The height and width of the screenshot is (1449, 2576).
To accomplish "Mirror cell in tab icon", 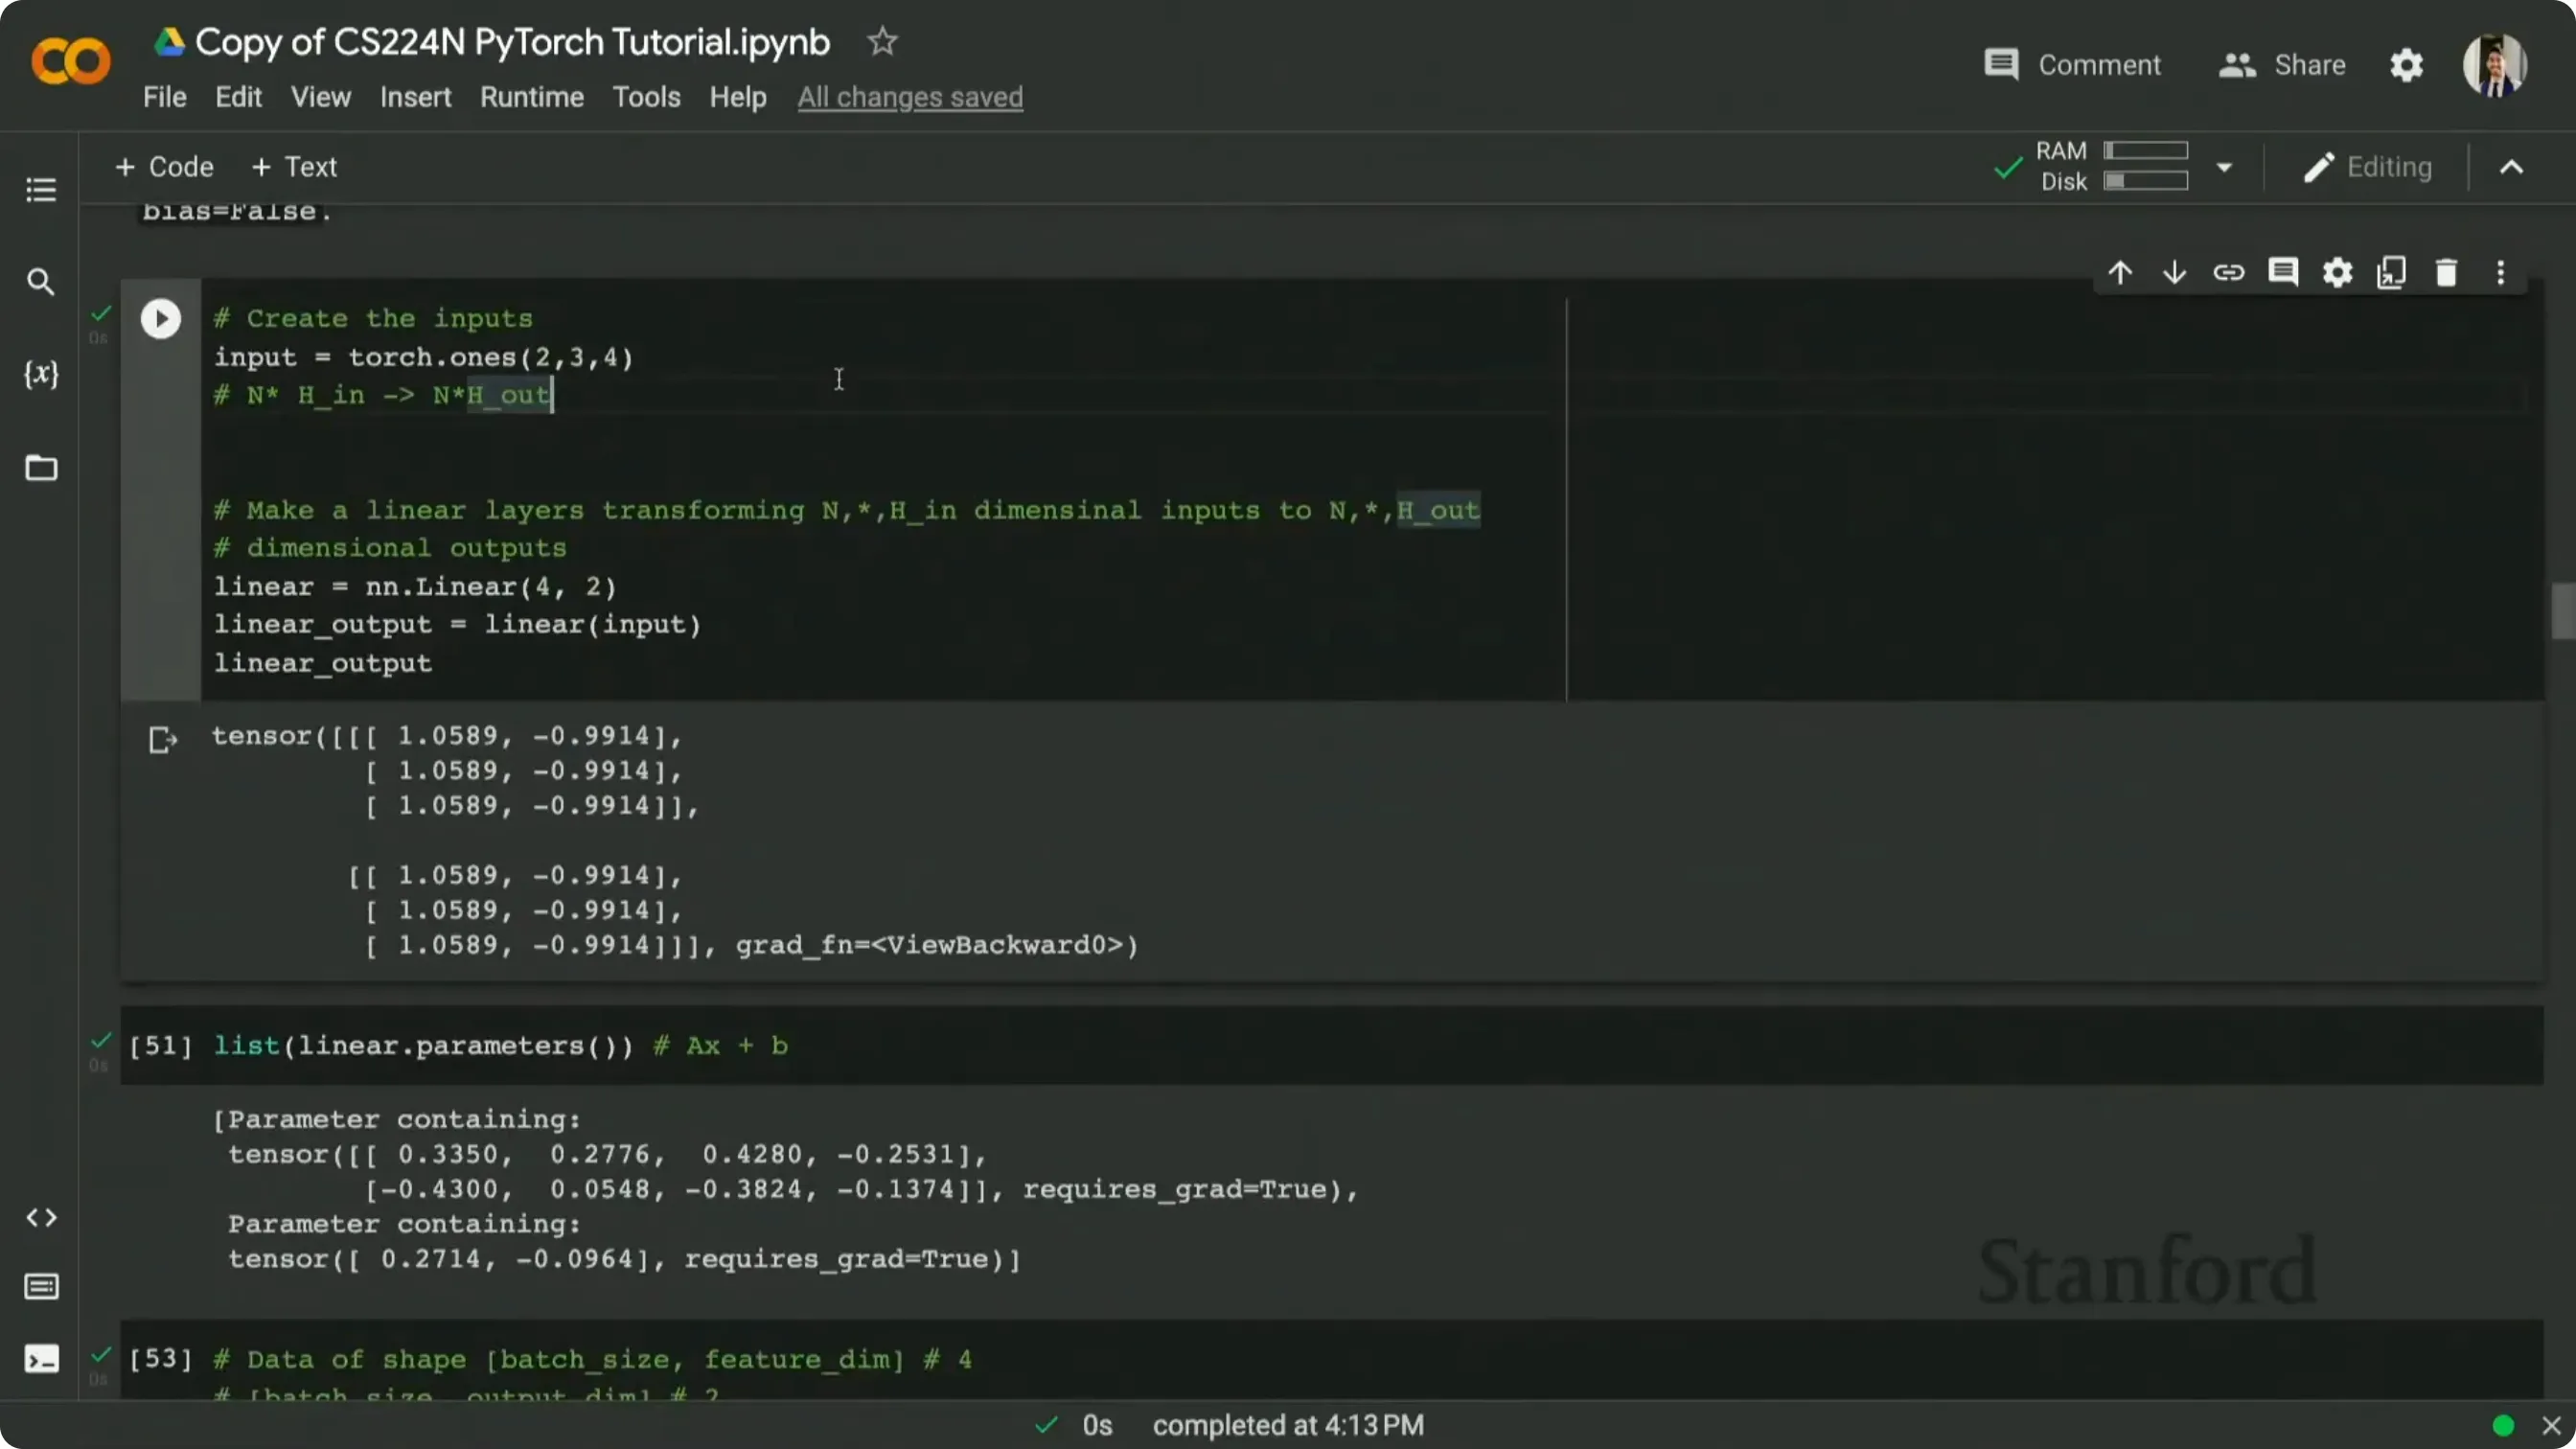I will (x=2391, y=272).
